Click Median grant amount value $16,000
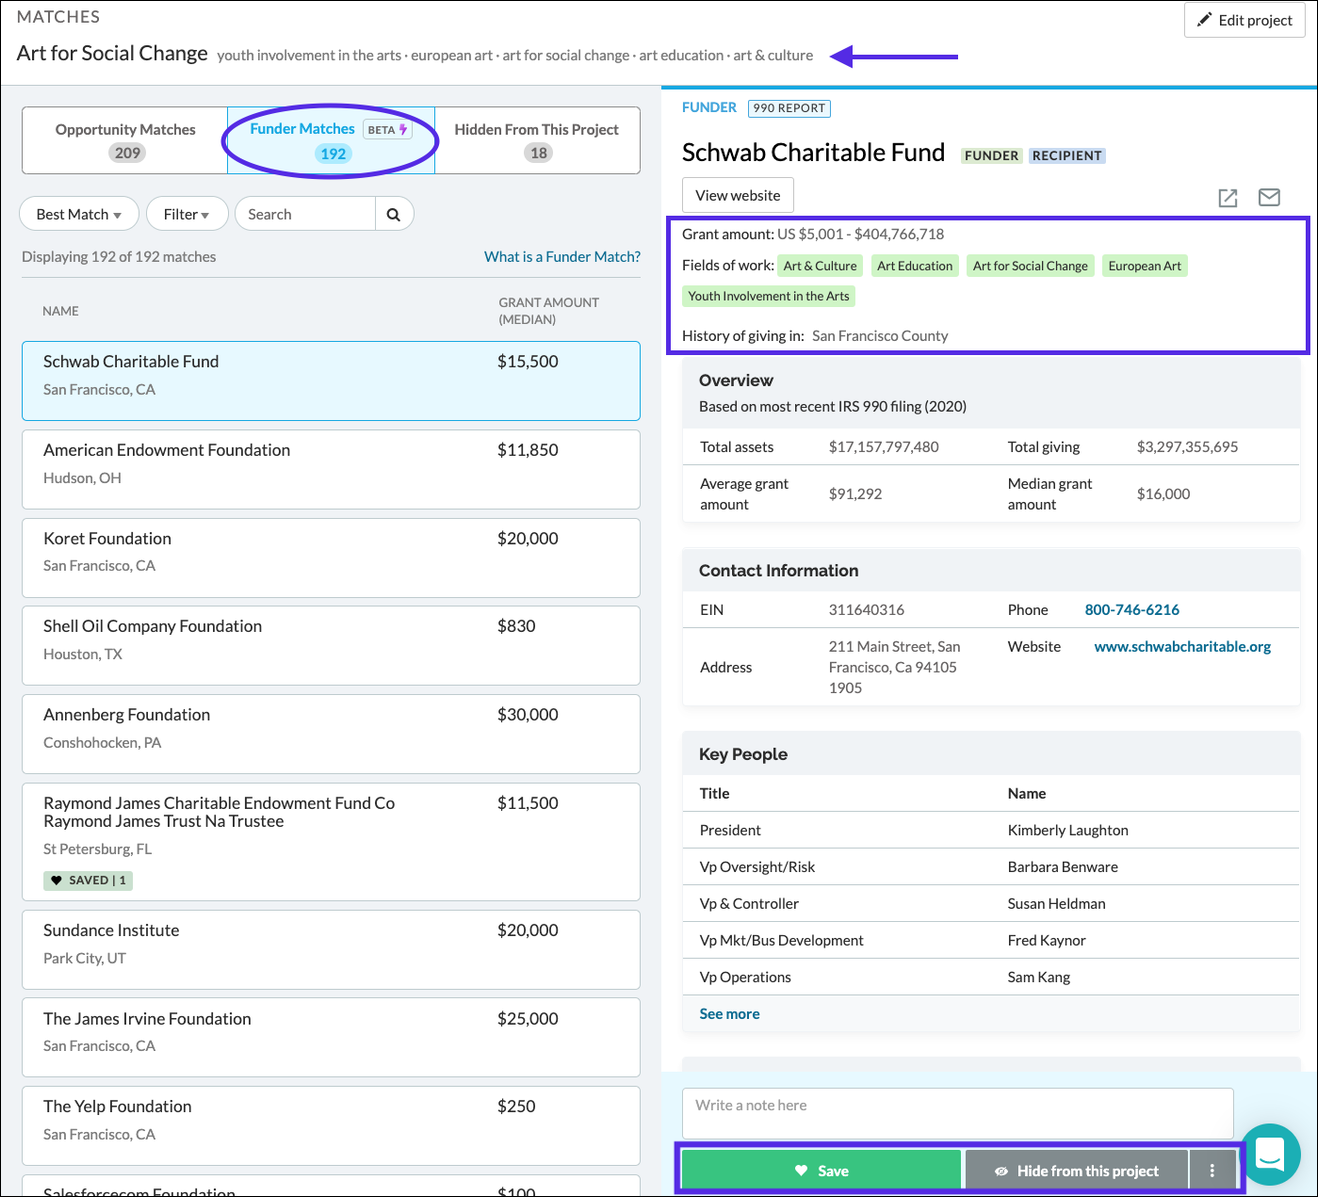Viewport: 1318px width, 1197px height. point(1163,494)
